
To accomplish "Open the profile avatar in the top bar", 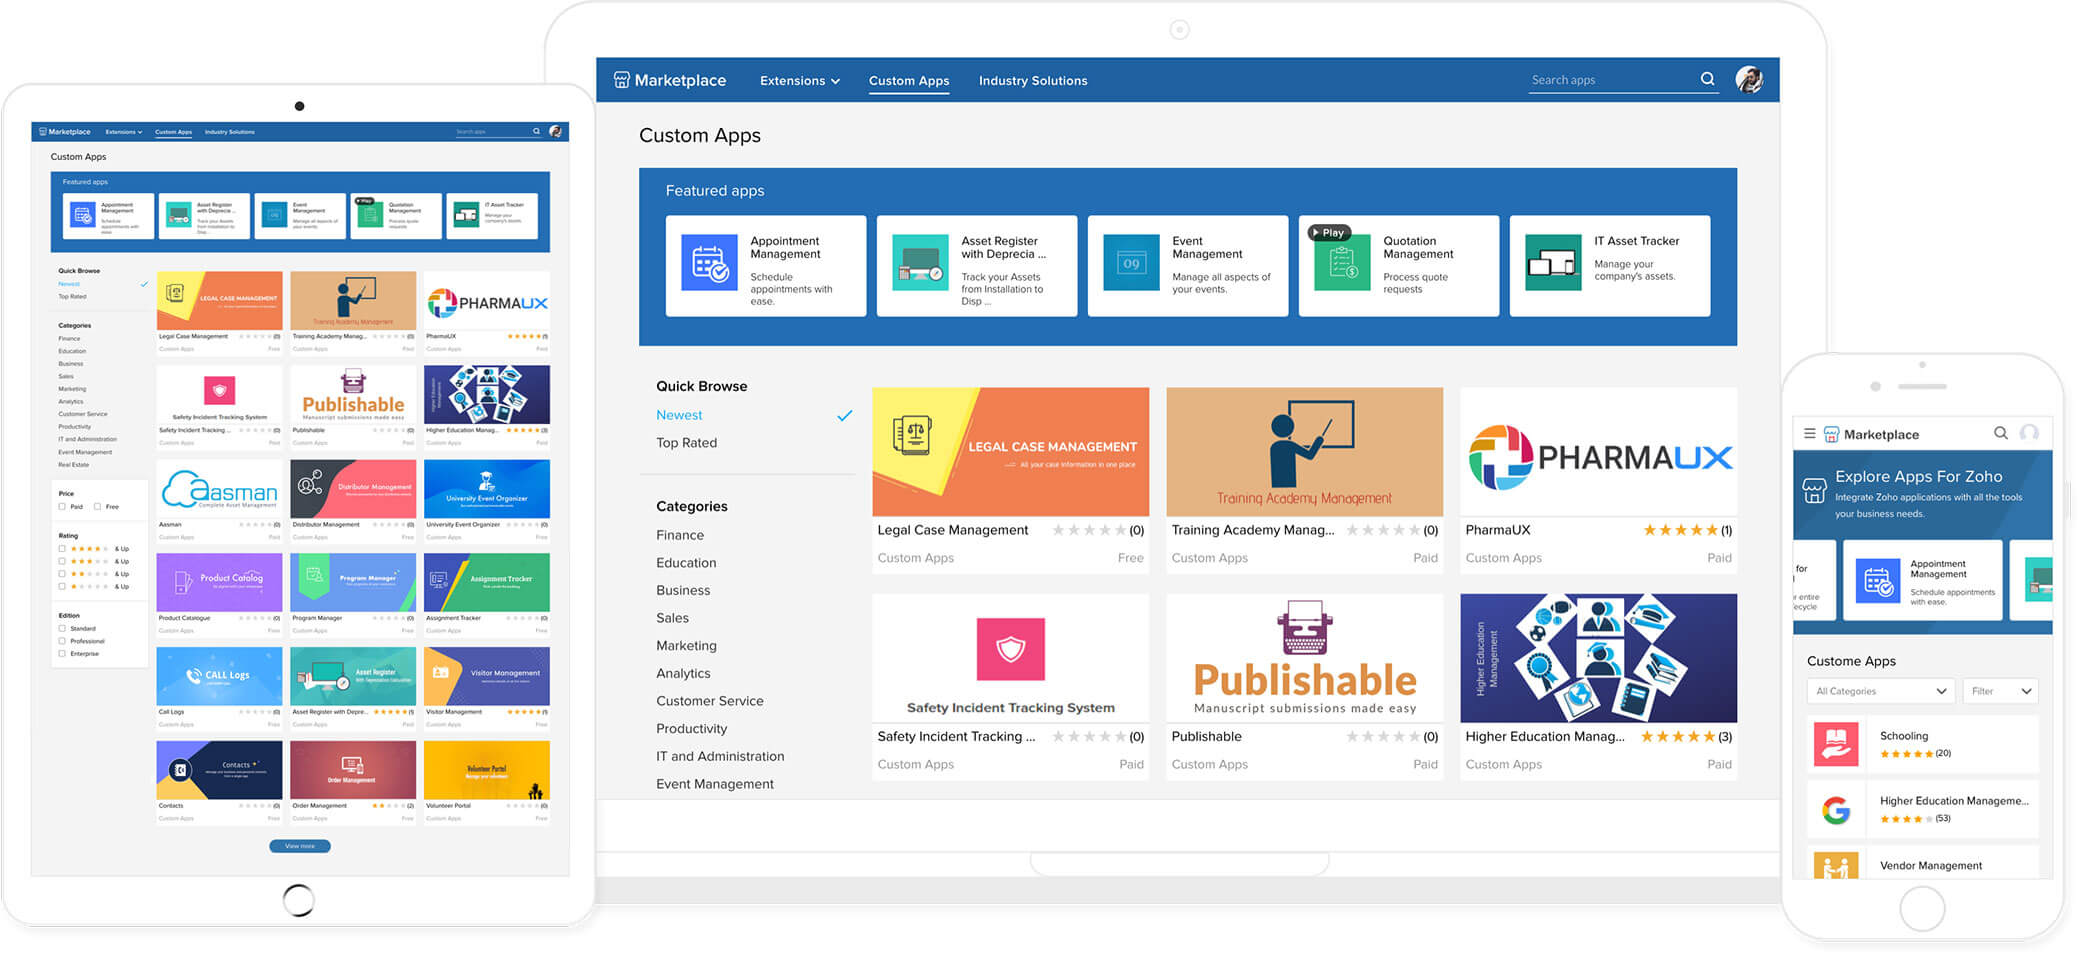I will pos(1749,79).
